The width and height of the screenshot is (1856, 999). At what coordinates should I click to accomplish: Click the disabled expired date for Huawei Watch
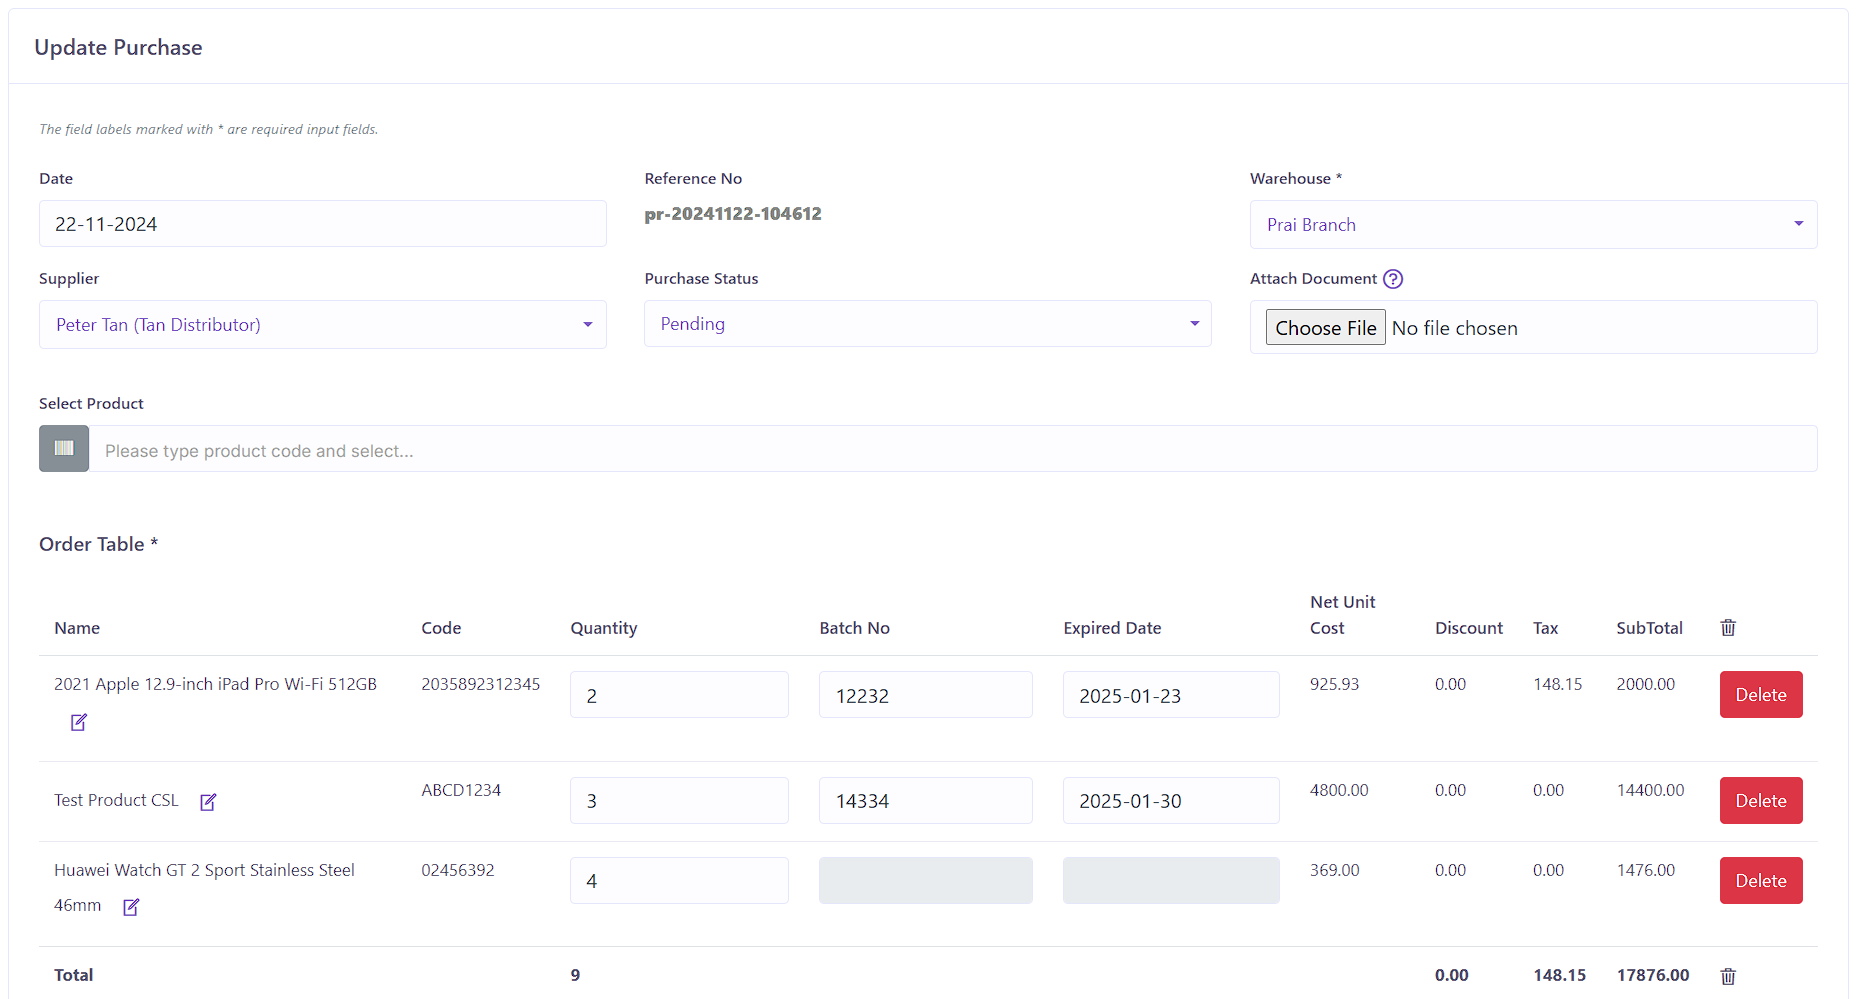pyautogui.click(x=1171, y=881)
